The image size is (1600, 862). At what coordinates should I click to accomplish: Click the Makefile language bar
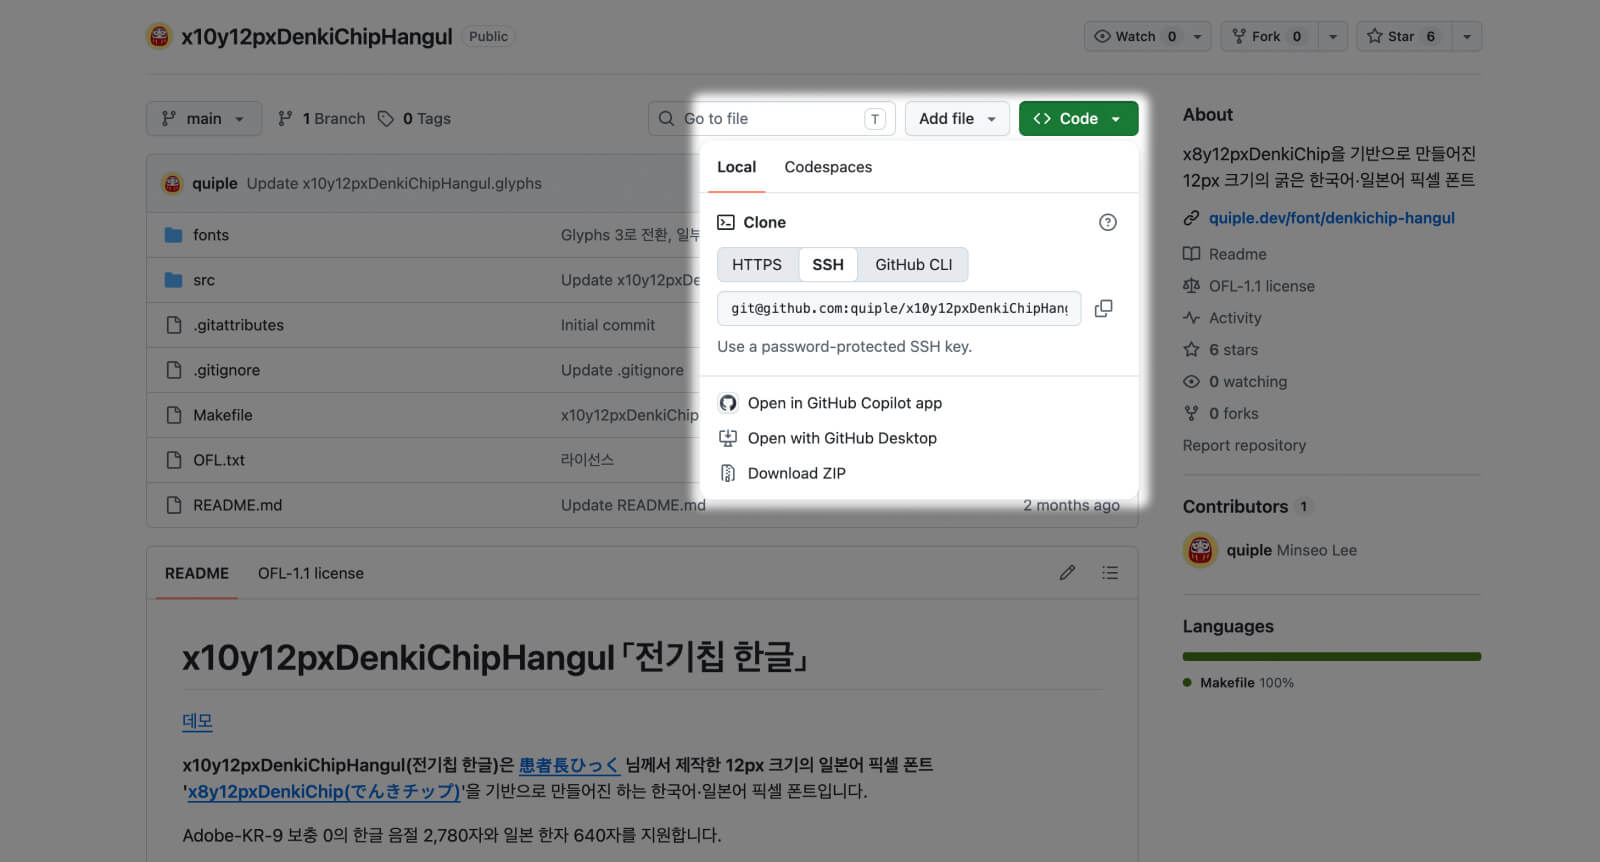point(1331,657)
